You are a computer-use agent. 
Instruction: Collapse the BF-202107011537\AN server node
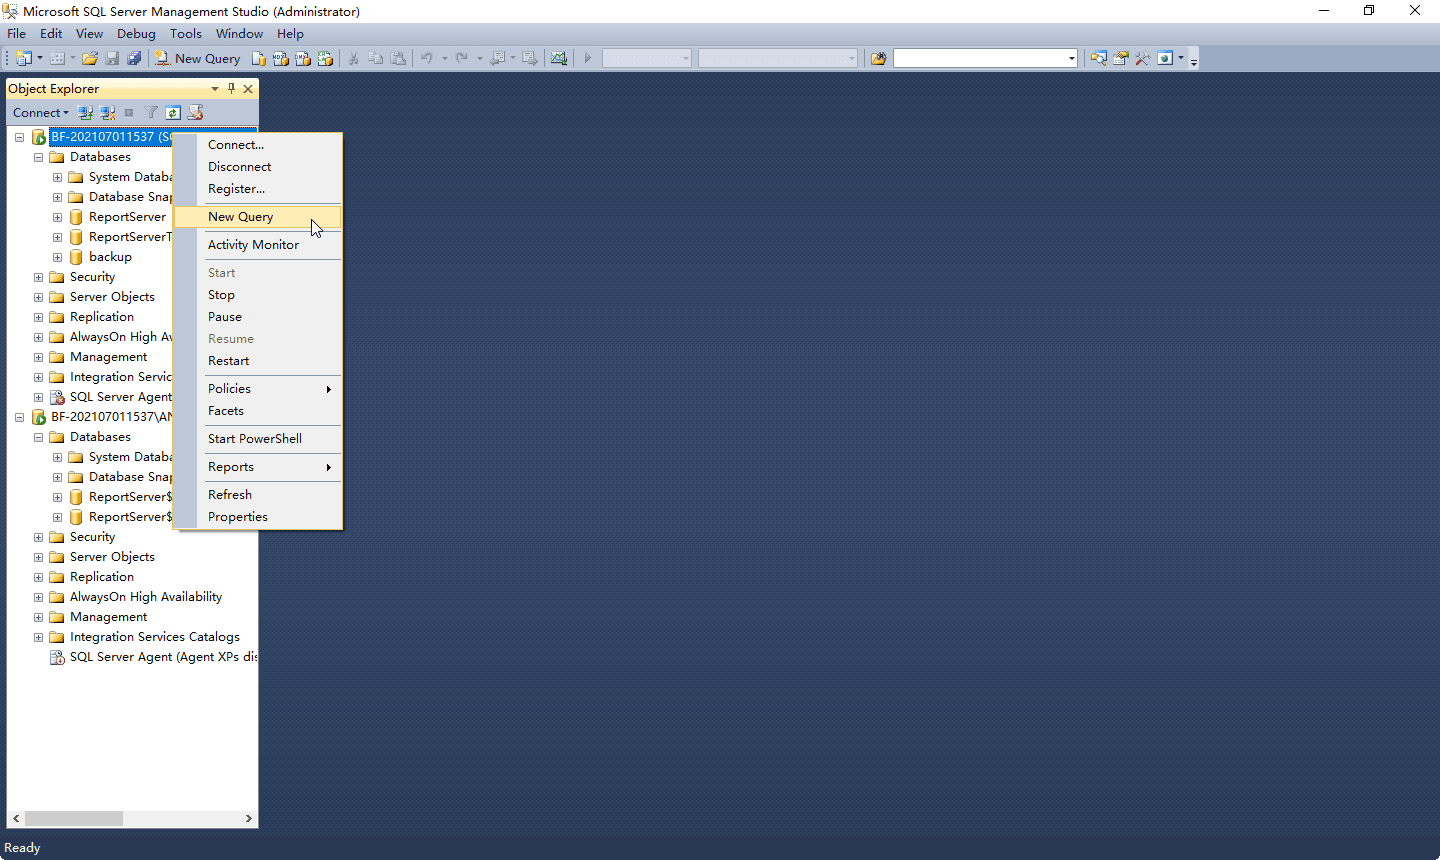[x=19, y=417]
